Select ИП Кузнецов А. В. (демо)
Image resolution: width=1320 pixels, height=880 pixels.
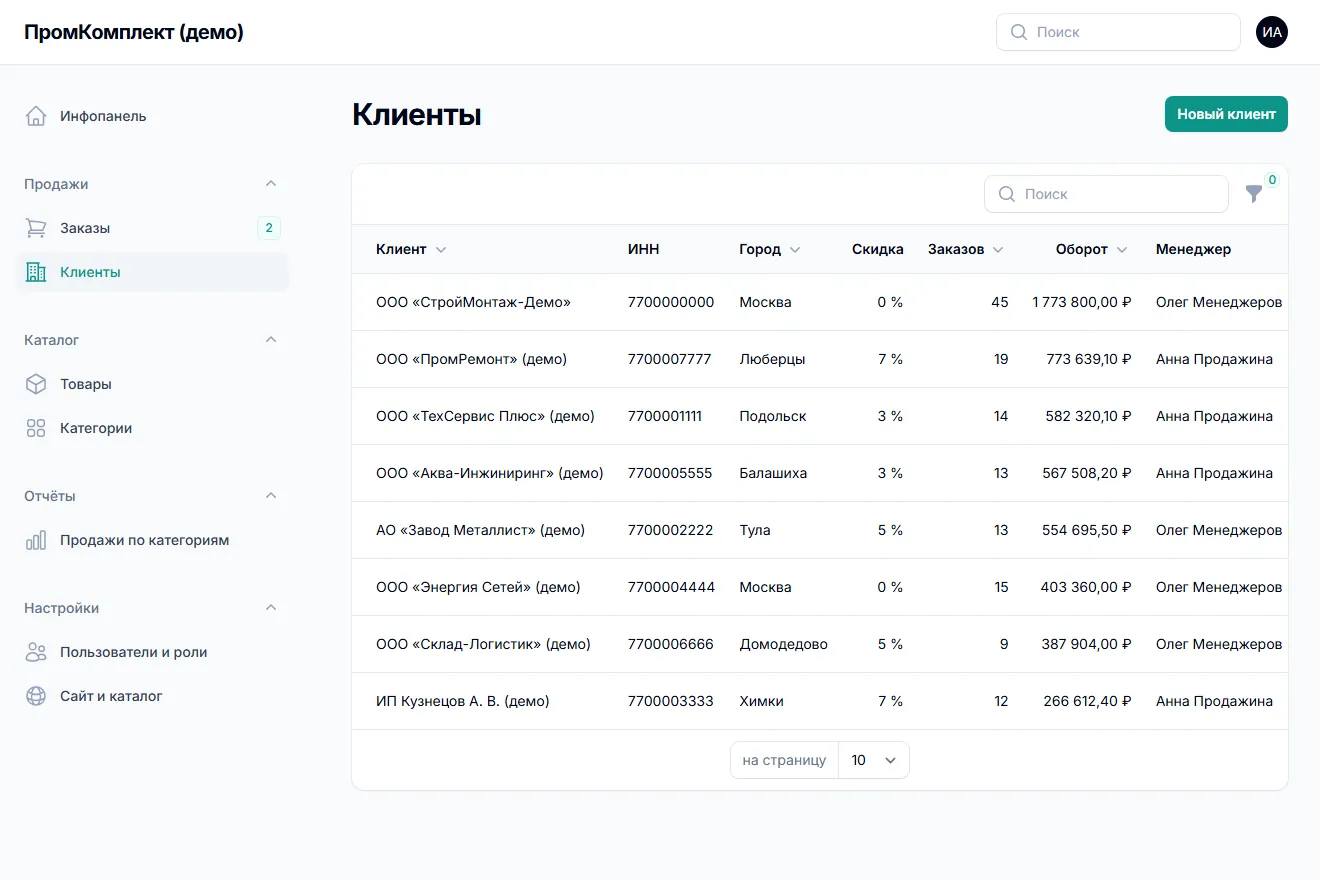click(463, 701)
